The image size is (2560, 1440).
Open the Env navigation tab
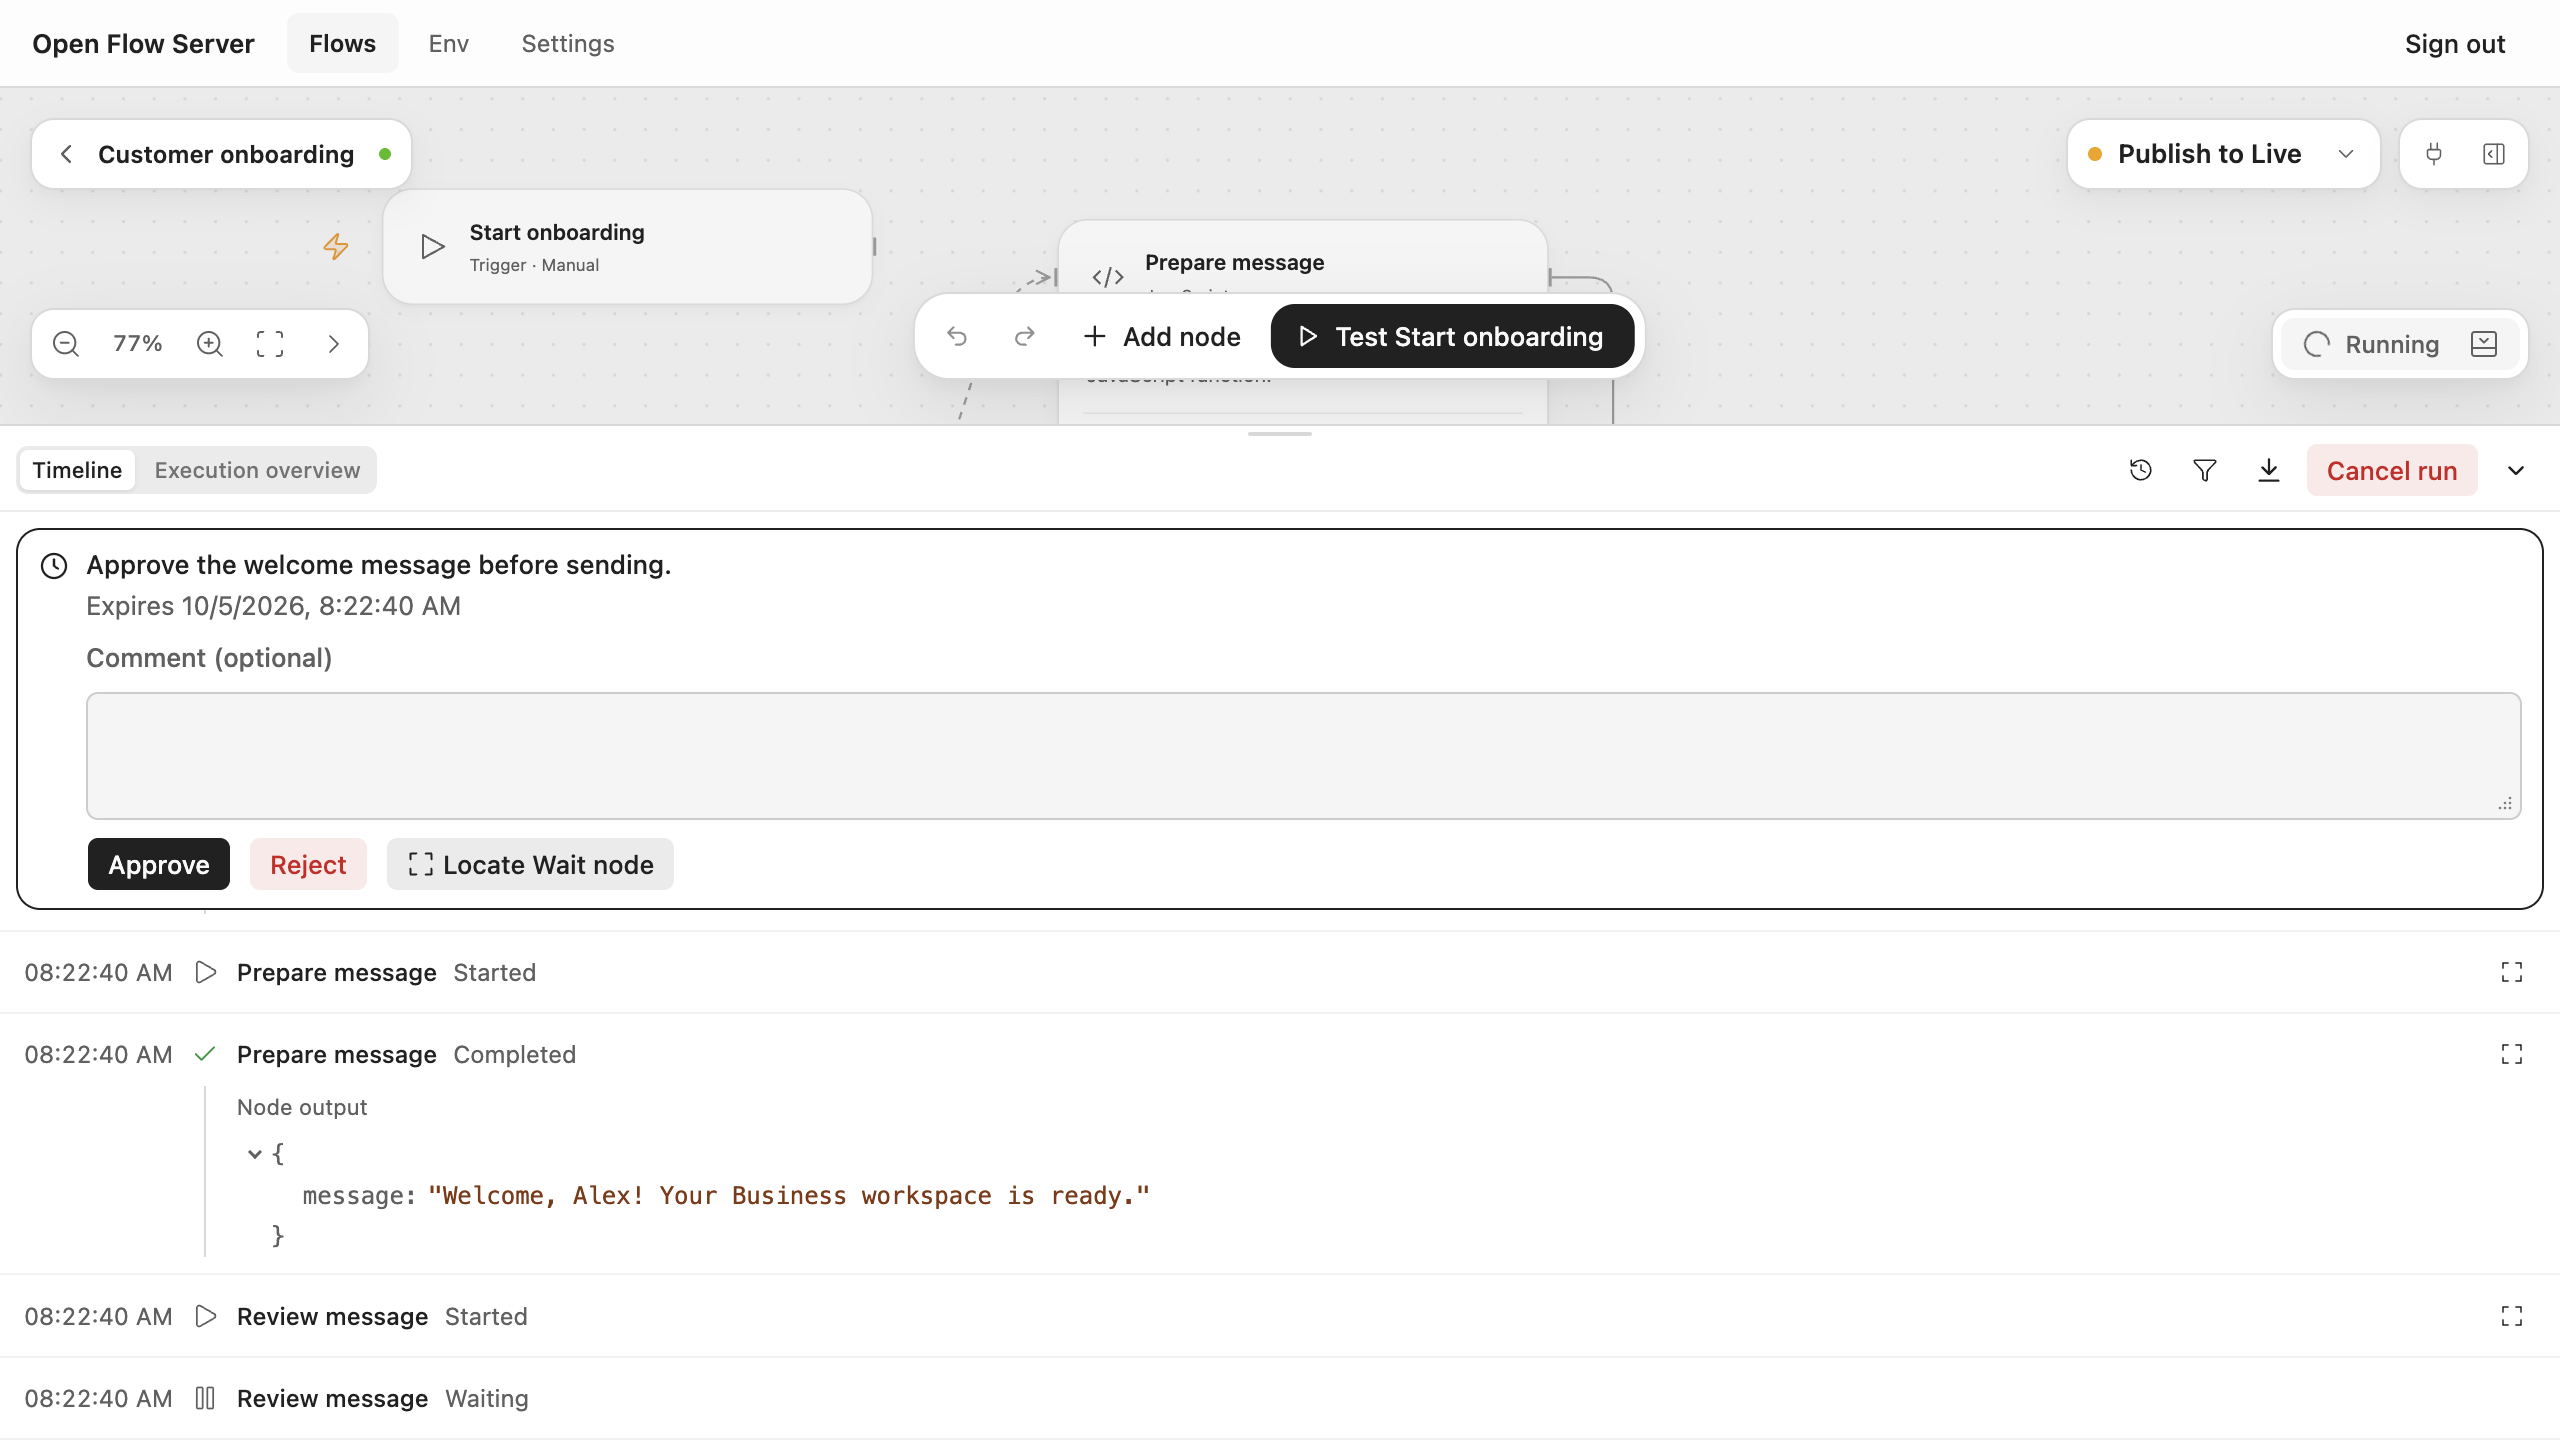[x=448, y=43]
